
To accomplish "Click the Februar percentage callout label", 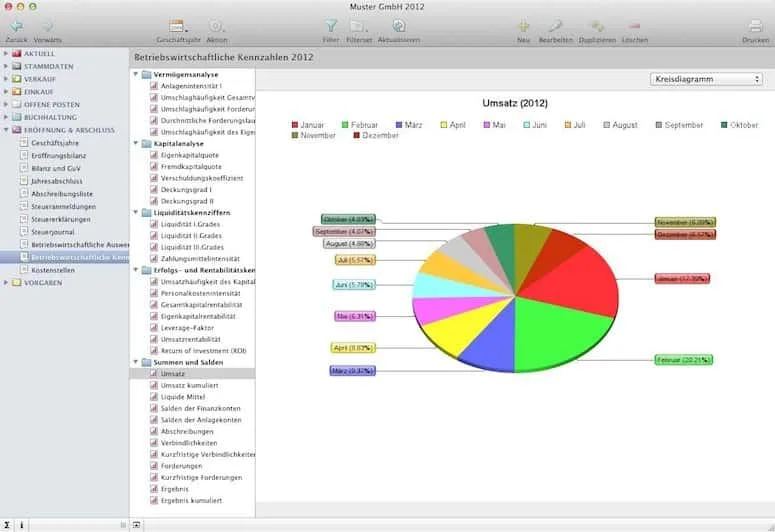I will (x=684, y=360).
